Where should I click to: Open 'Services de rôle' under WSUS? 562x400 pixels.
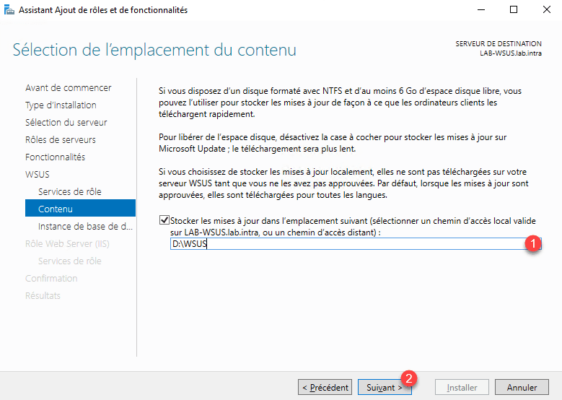point(70,192)
